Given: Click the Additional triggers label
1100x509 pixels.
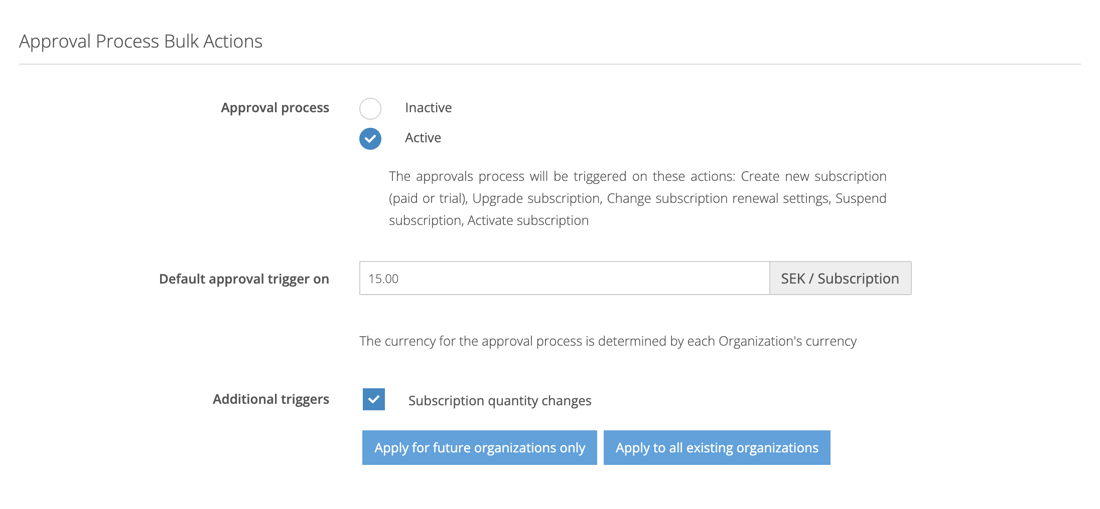Looking at the screenshot, I should point(271,399).
